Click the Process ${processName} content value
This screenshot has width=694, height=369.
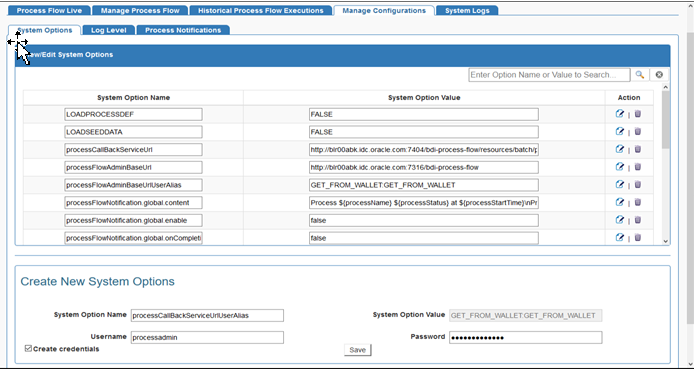[424, 203]
